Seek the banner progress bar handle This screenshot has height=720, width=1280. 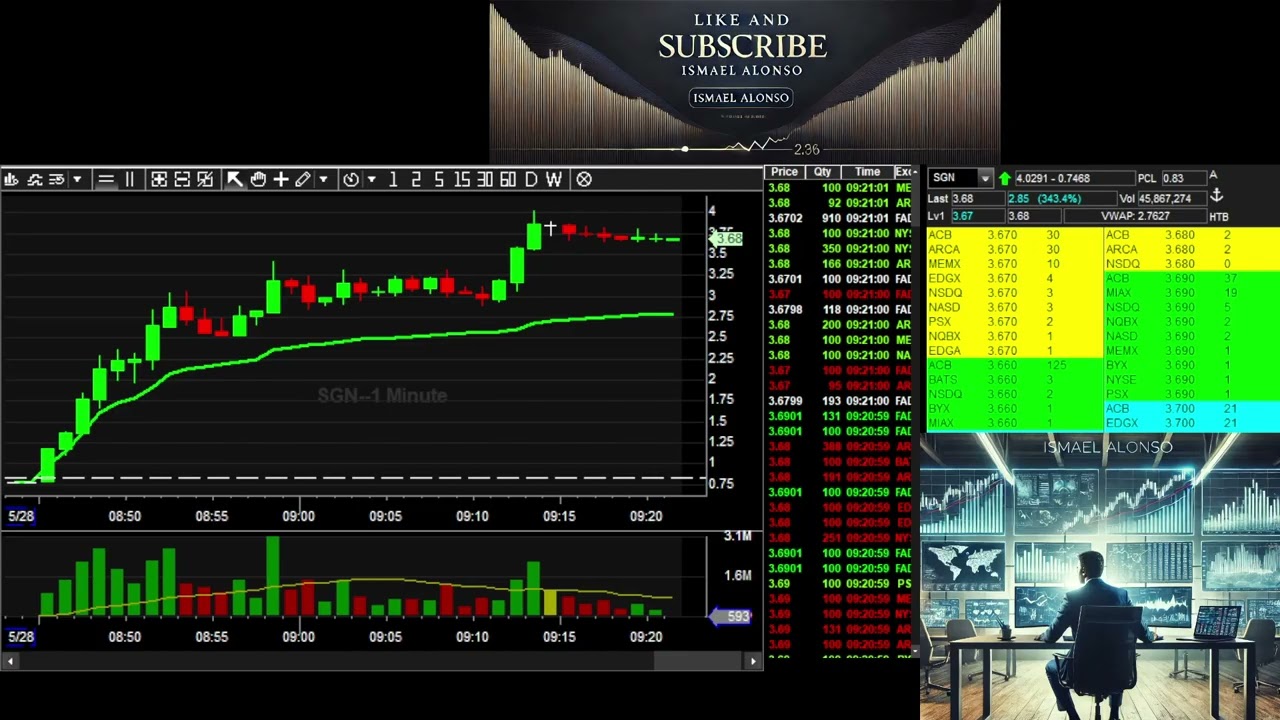click(685, 149)
